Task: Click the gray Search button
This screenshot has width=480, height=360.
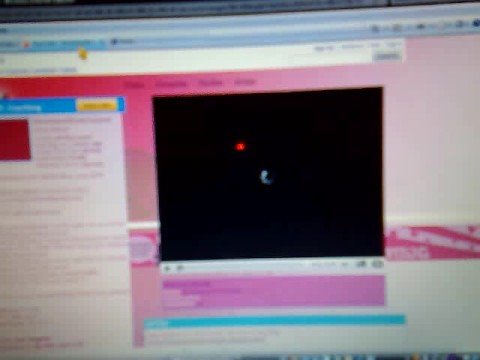Action: tap(387, 57)
